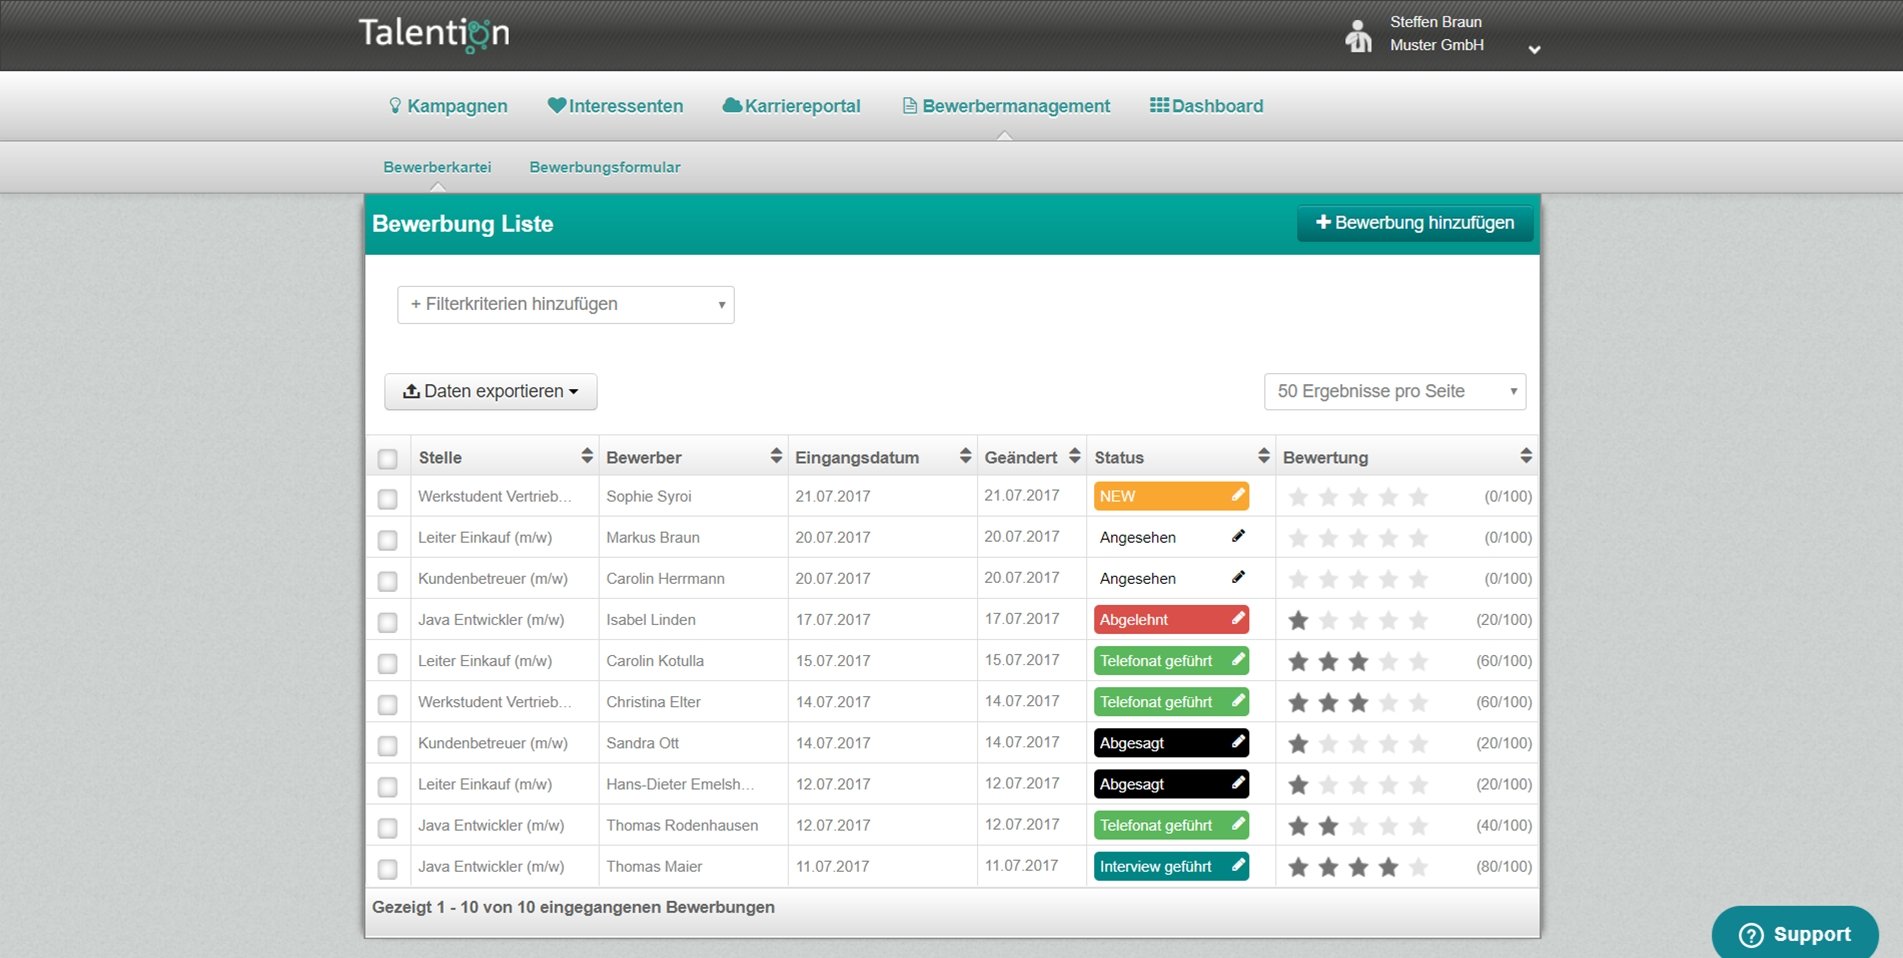Screen dimensions: 1903x958
Task: Open Karriereportal menu item
Action: click(x=792, y=106)
